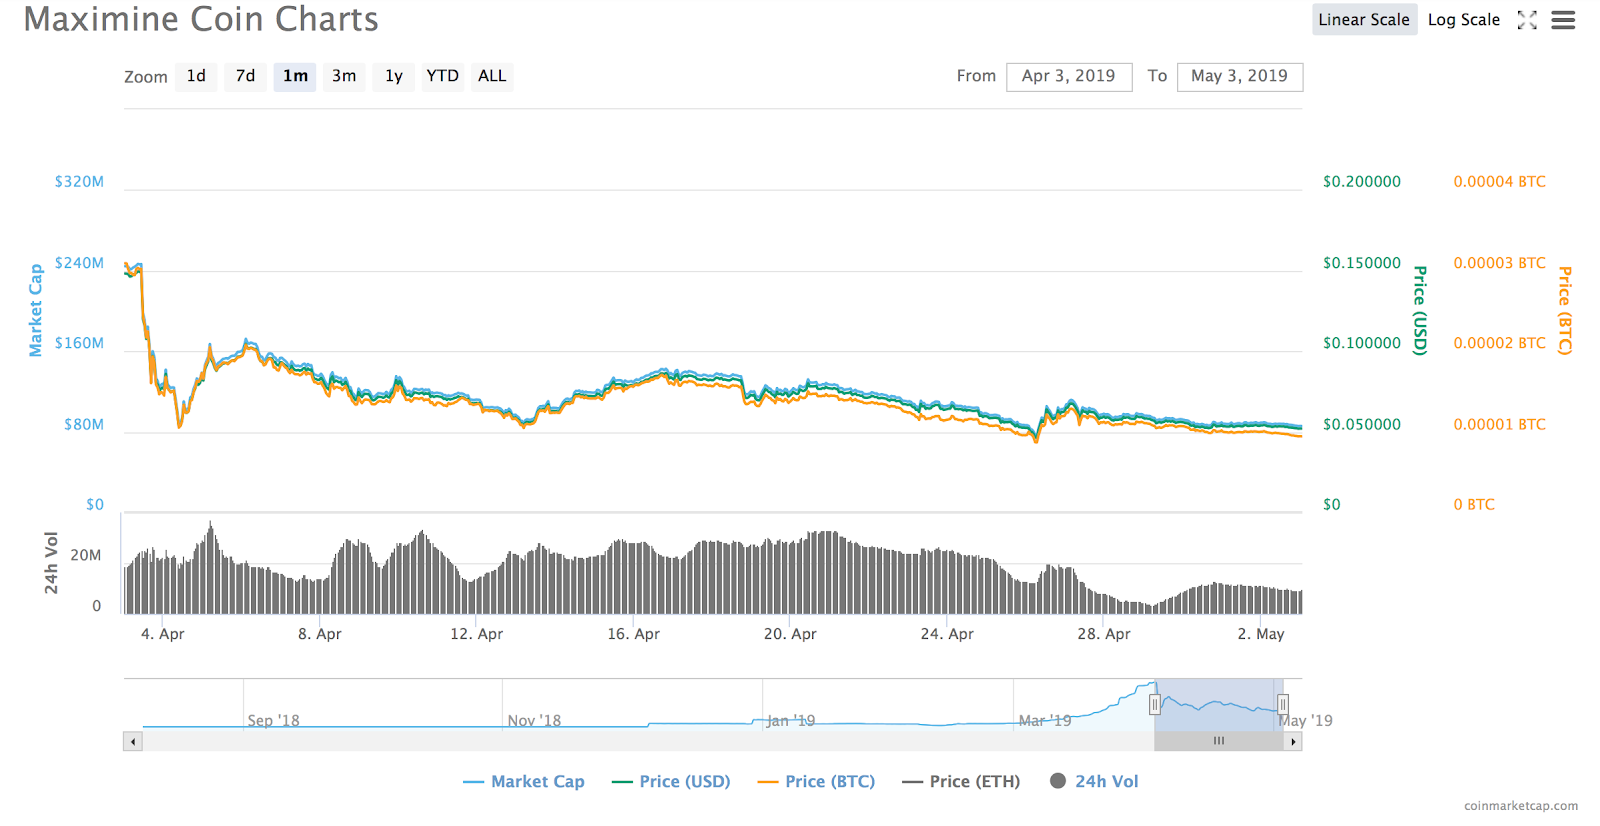Set zoom range to 3m
This screenshot has width=1600, height=826.
[x=344, y=76]
